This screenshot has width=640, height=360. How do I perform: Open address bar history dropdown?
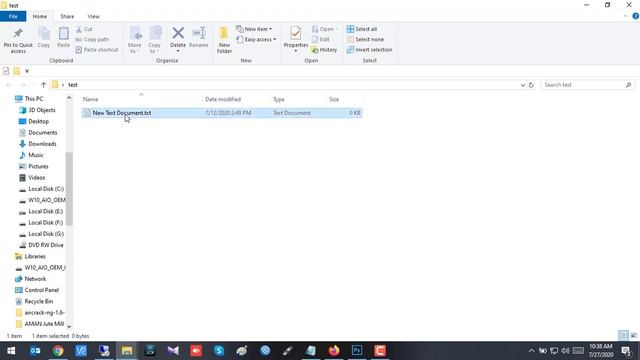(522, 85)
